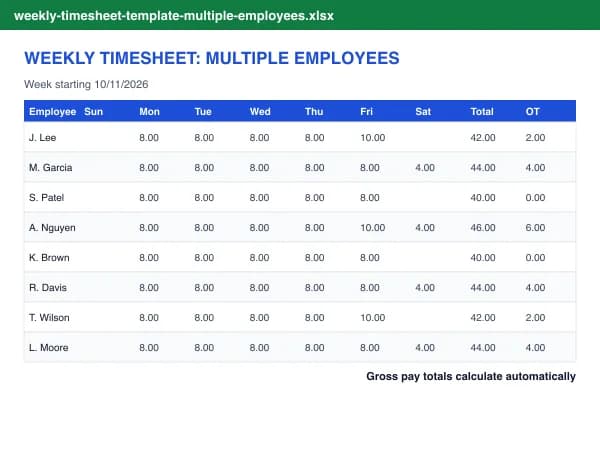Select M. Garcia's Tuesday 8.00 cell
Image resolution: width=600 pixels, height=450 pixels.
pyautogui.click(x=204, y=168)
